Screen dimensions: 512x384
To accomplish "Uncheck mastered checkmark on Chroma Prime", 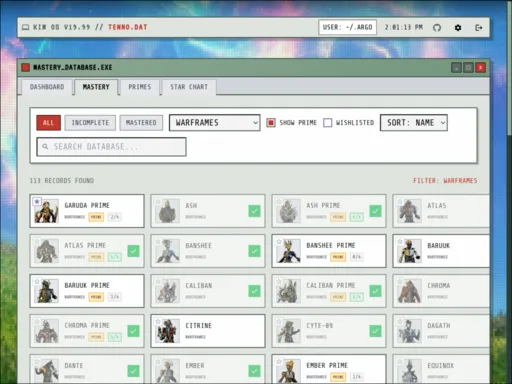I will (x=133, y=331).
